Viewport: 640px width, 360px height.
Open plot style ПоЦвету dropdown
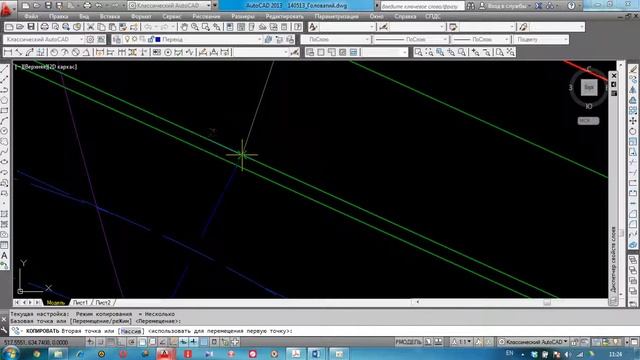pyautogui.click(x=541, y=40)
